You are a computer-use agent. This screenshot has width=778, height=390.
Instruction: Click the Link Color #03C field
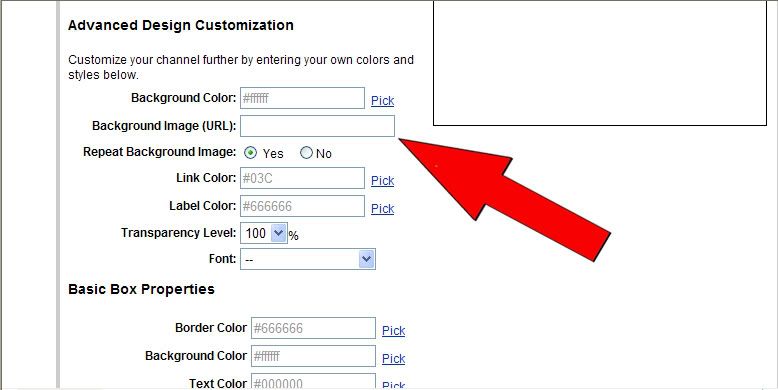[302, 178]
